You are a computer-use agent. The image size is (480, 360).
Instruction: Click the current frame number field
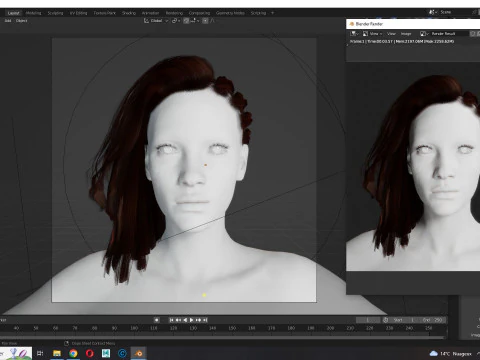(x=368, y=320)
